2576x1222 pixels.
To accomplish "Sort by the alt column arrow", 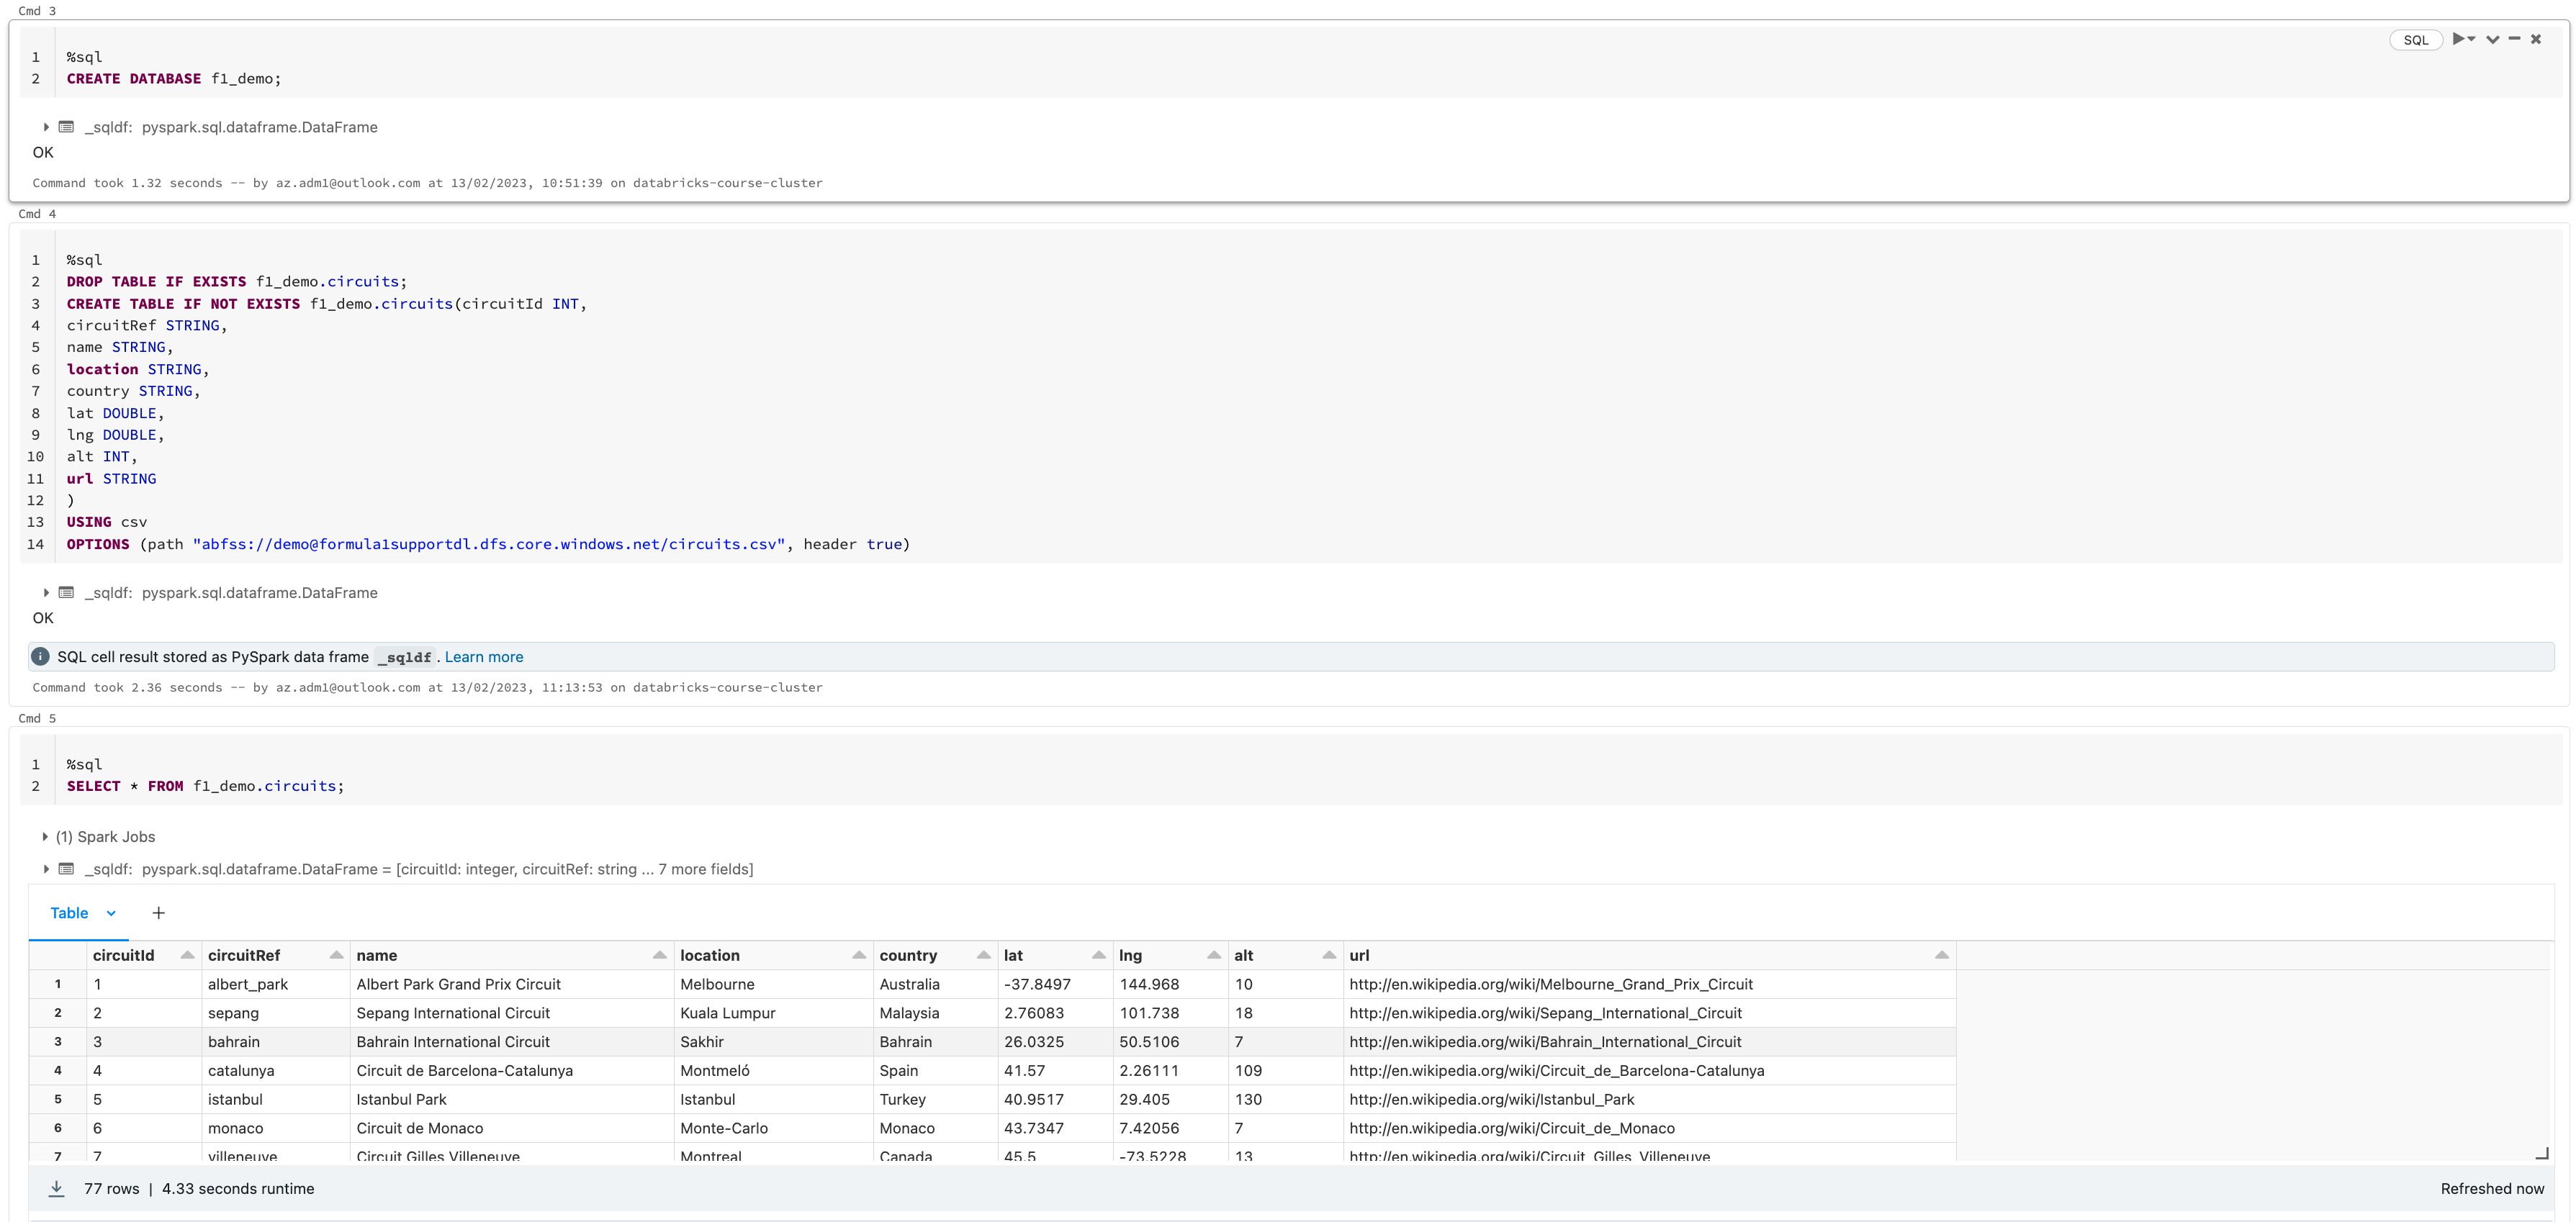I will (x=1329, y=955).
